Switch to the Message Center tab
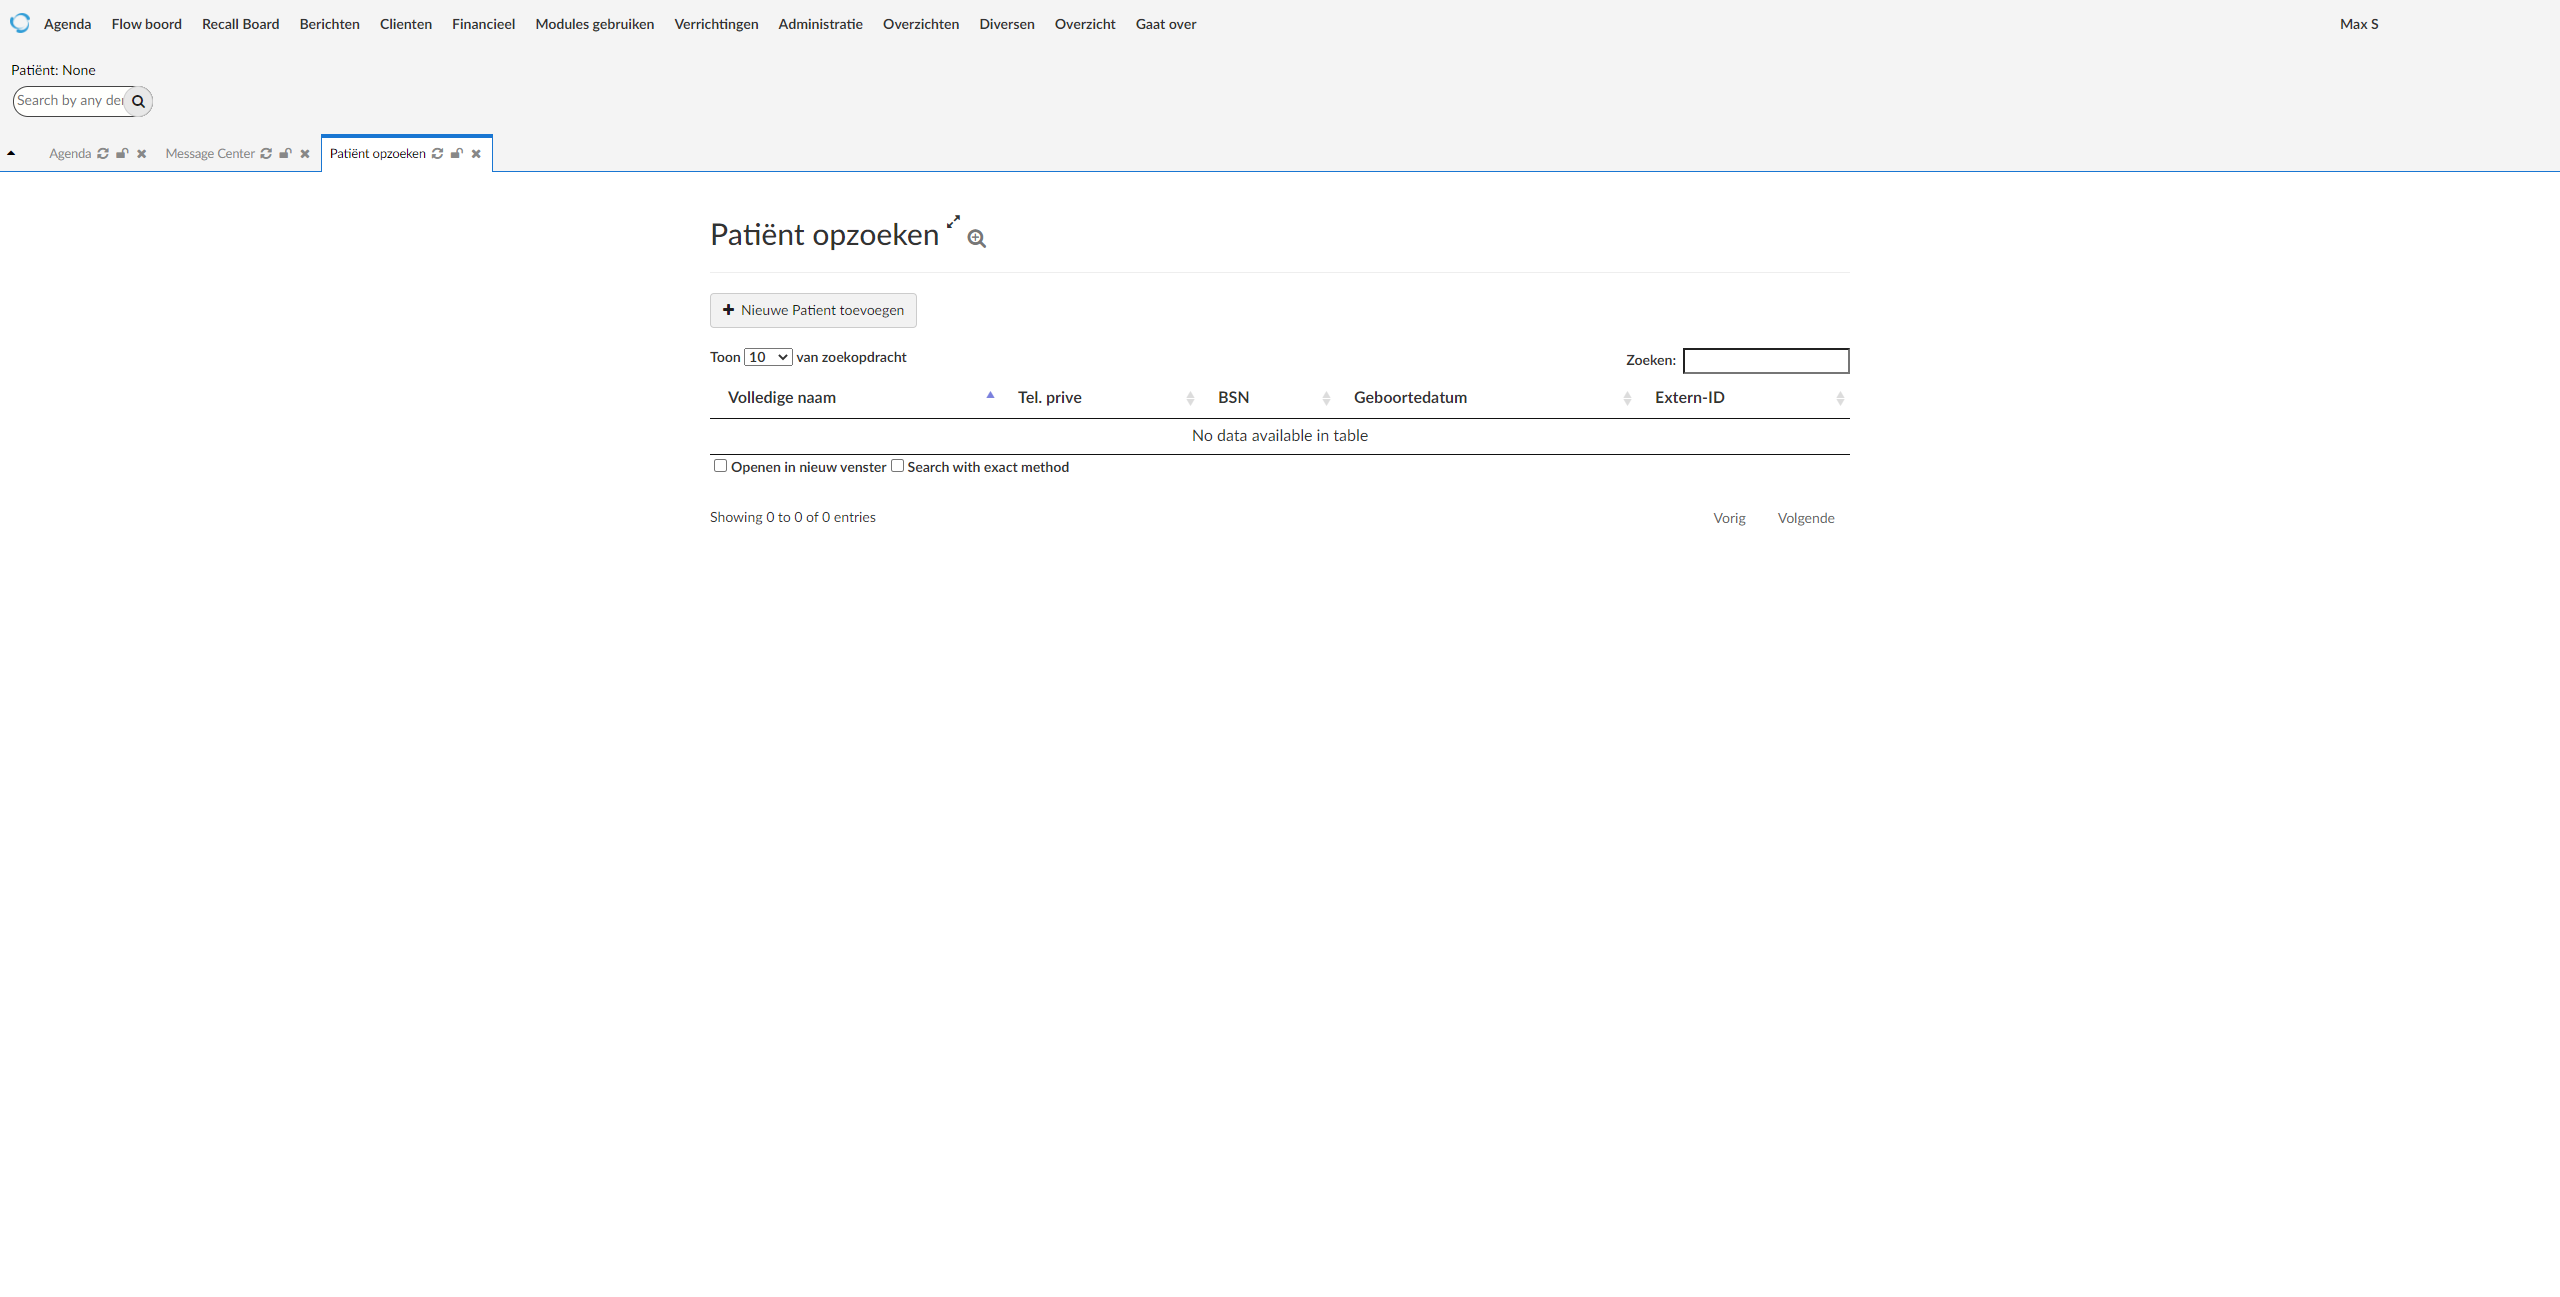 click(210, 154)
